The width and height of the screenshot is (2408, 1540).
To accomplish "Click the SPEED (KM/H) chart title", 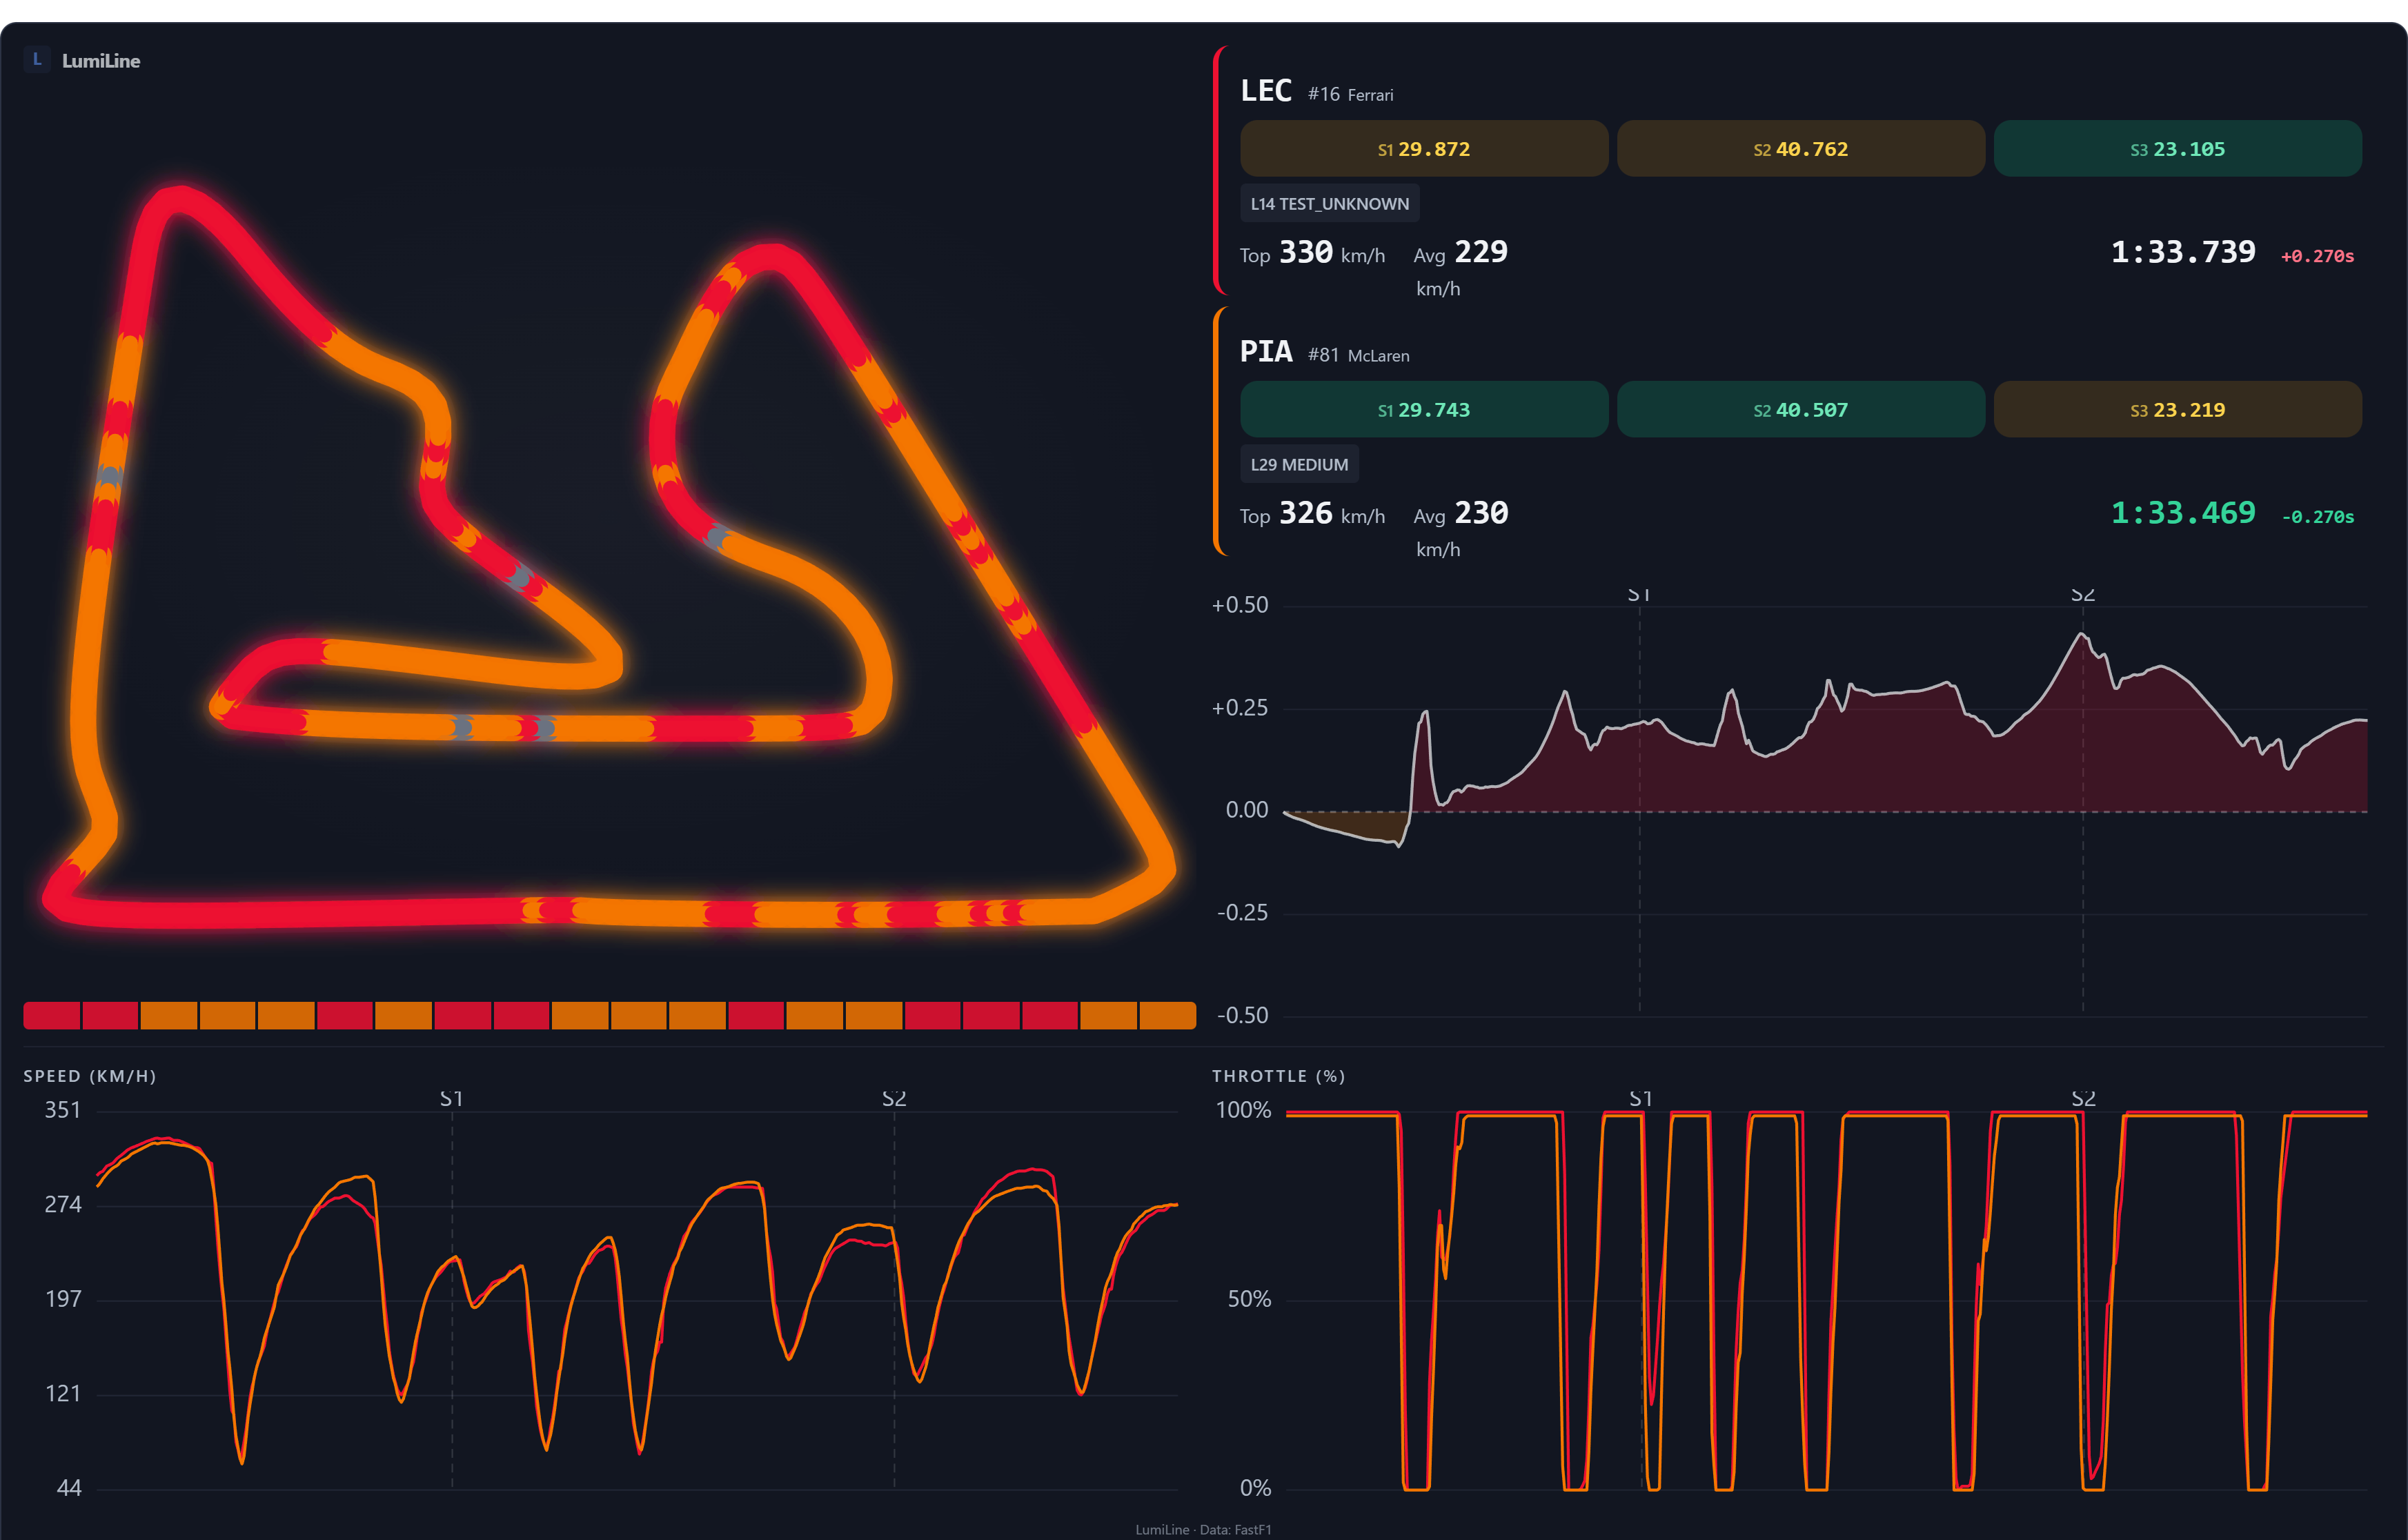I will pos(90,1076).
